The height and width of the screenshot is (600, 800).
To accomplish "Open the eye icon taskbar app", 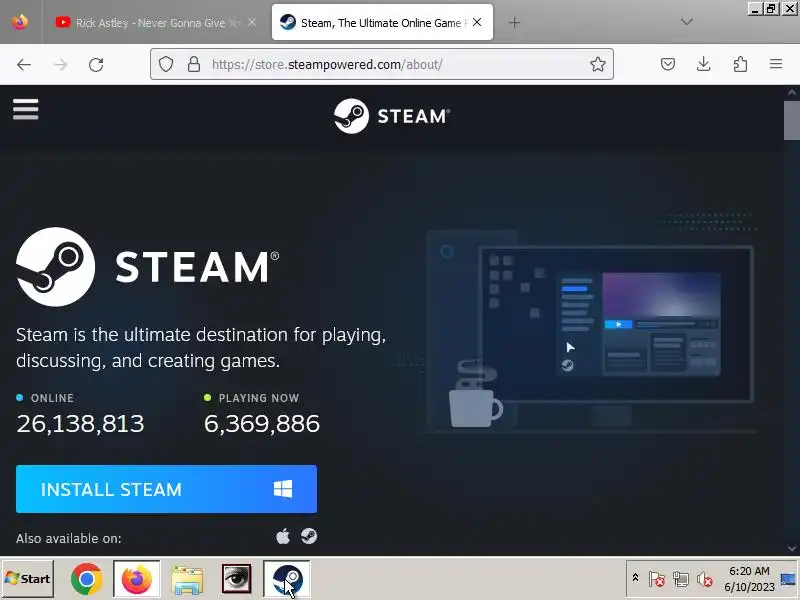I will [236, 579].
